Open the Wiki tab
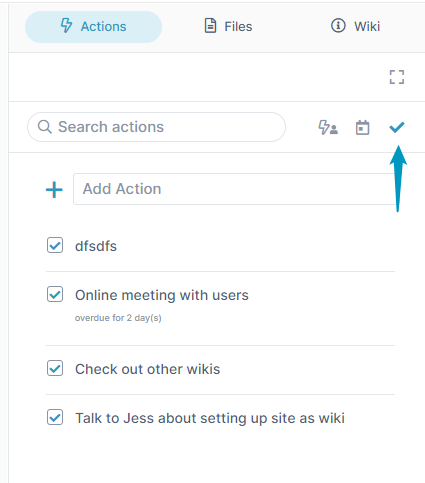Image resolution: width=425 pixels, height=483 pixels. [355, 26]
